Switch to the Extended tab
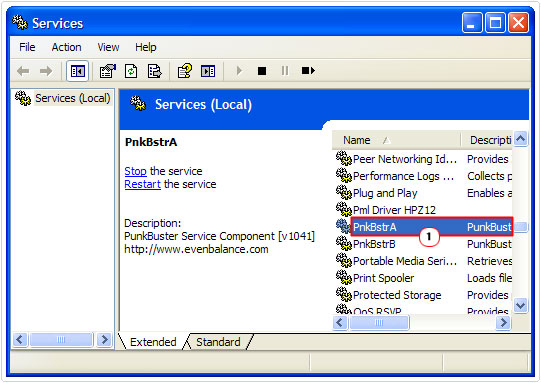Viewport: 541px width, 383px height. pyautogui.click(x=153, y=342)
